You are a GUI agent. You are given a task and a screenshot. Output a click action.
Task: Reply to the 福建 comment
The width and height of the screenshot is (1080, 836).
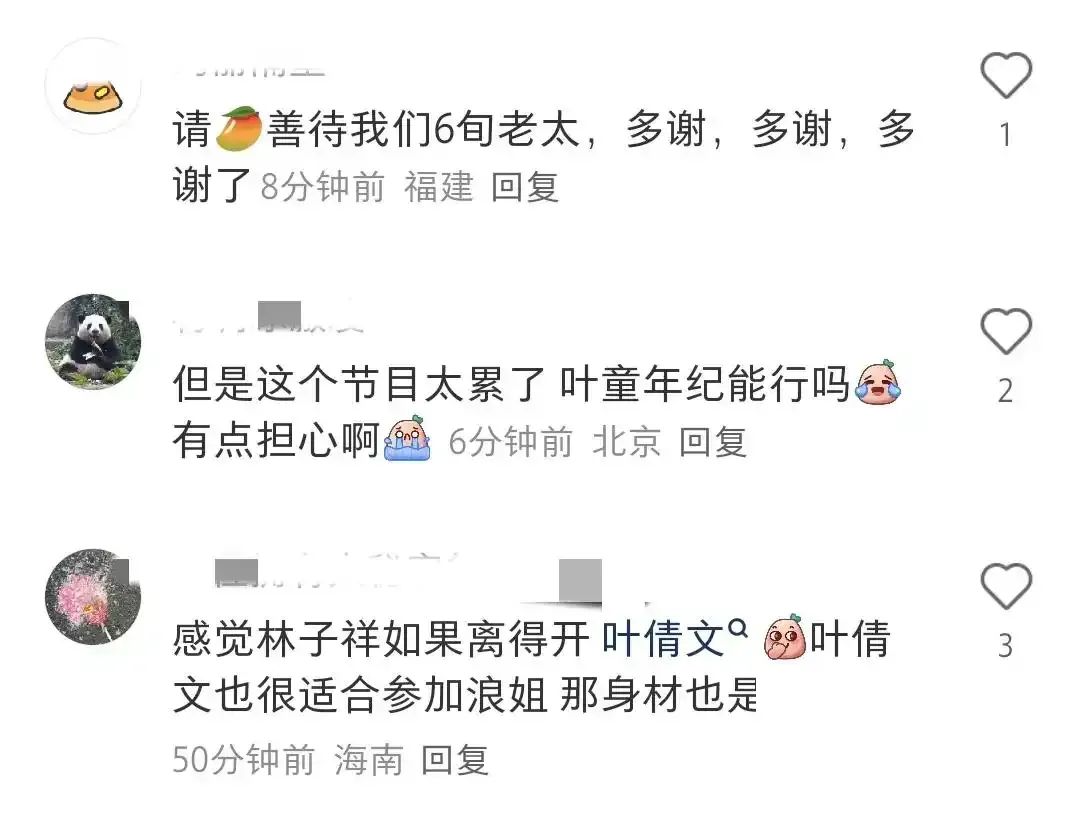click(x=525, y=187)
